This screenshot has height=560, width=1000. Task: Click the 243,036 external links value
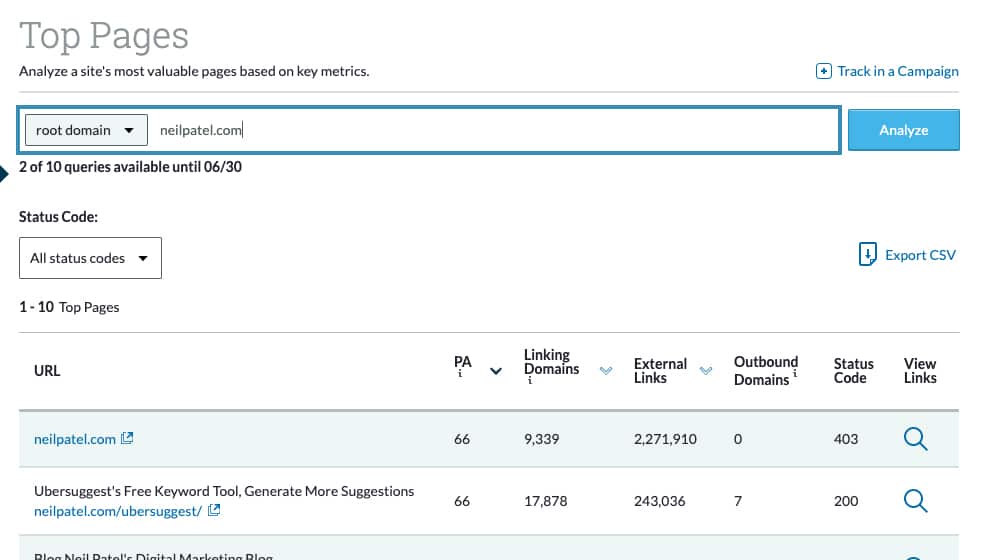click(659, 501)
